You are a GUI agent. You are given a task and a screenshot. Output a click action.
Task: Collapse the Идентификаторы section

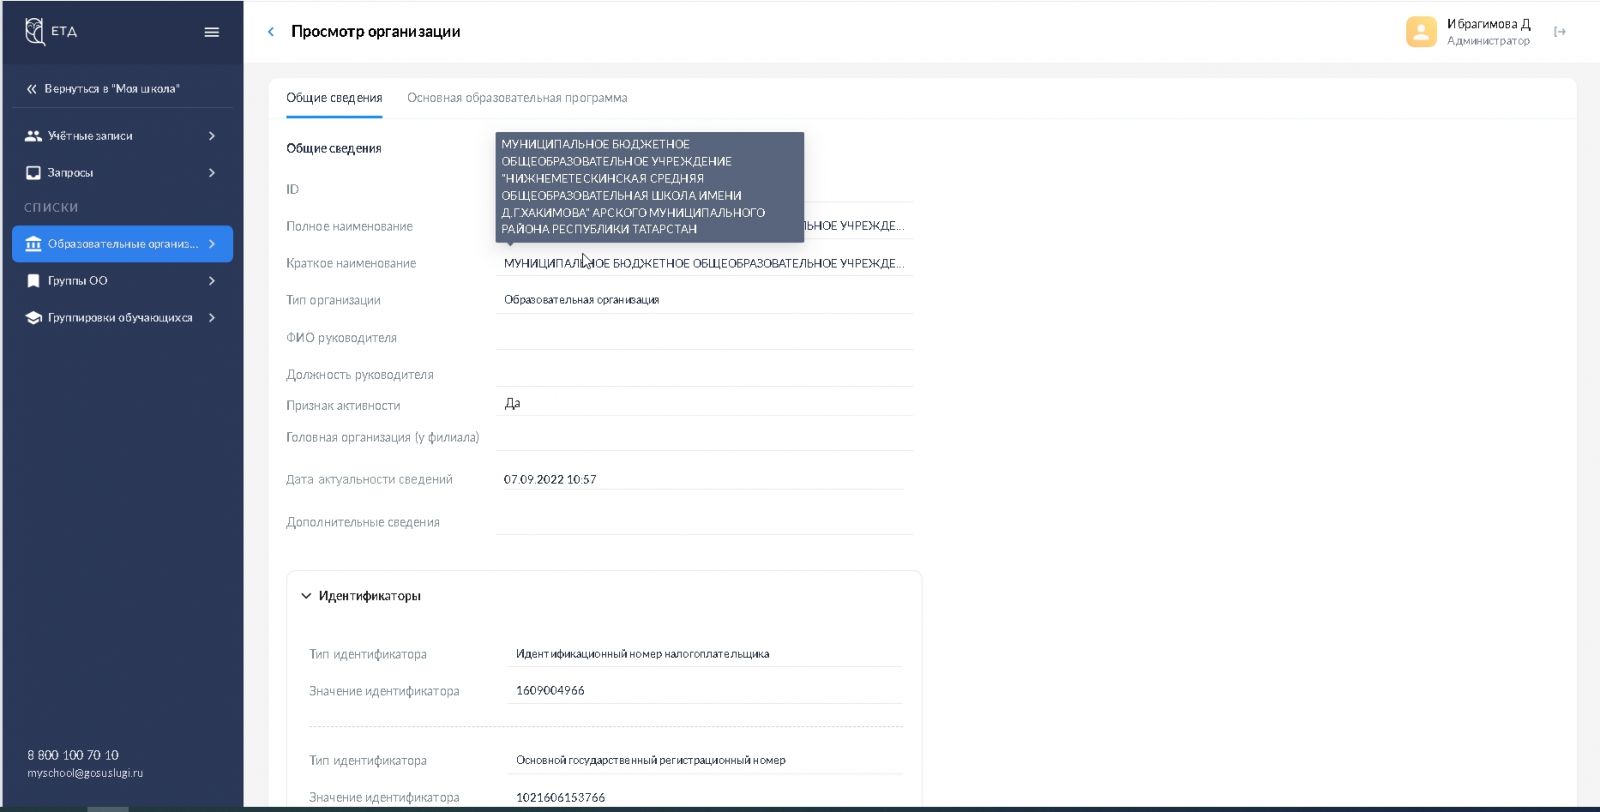[306, 596]
